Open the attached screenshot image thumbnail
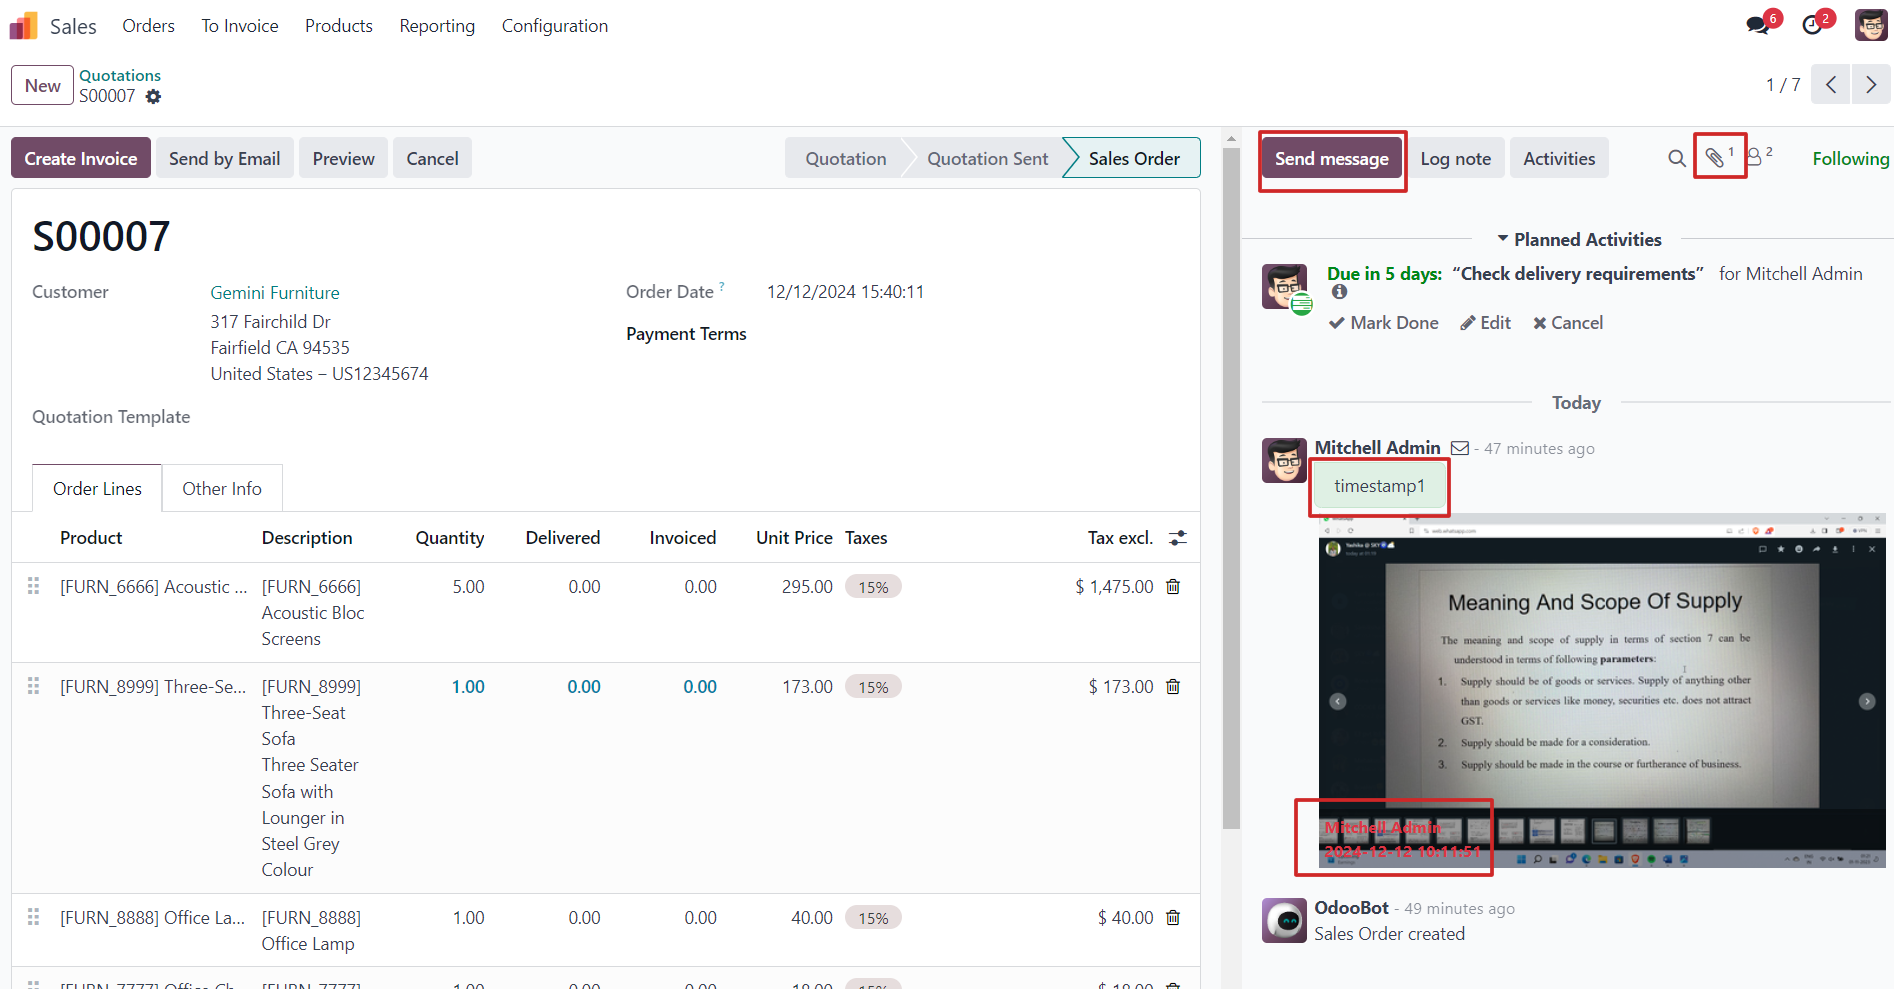Image resolution: width=1894 pixels, height=989 pixels. tap(1602, 692)
